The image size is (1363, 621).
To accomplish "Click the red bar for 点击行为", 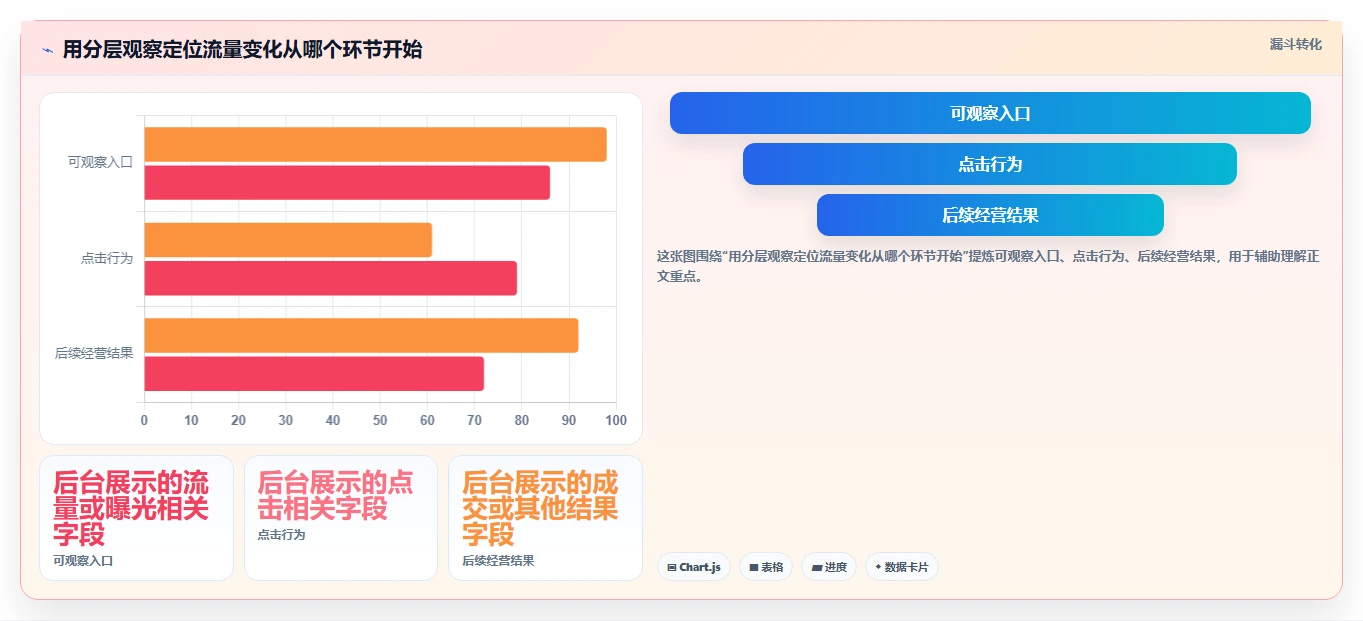I will tap(331, 278).
